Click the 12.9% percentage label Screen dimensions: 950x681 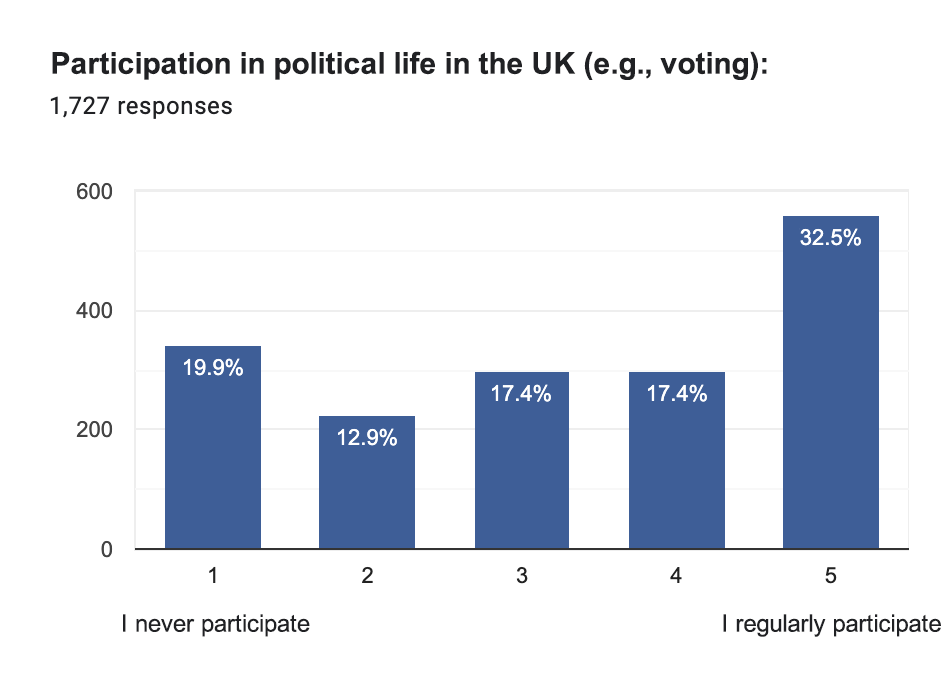pos(367,438)
